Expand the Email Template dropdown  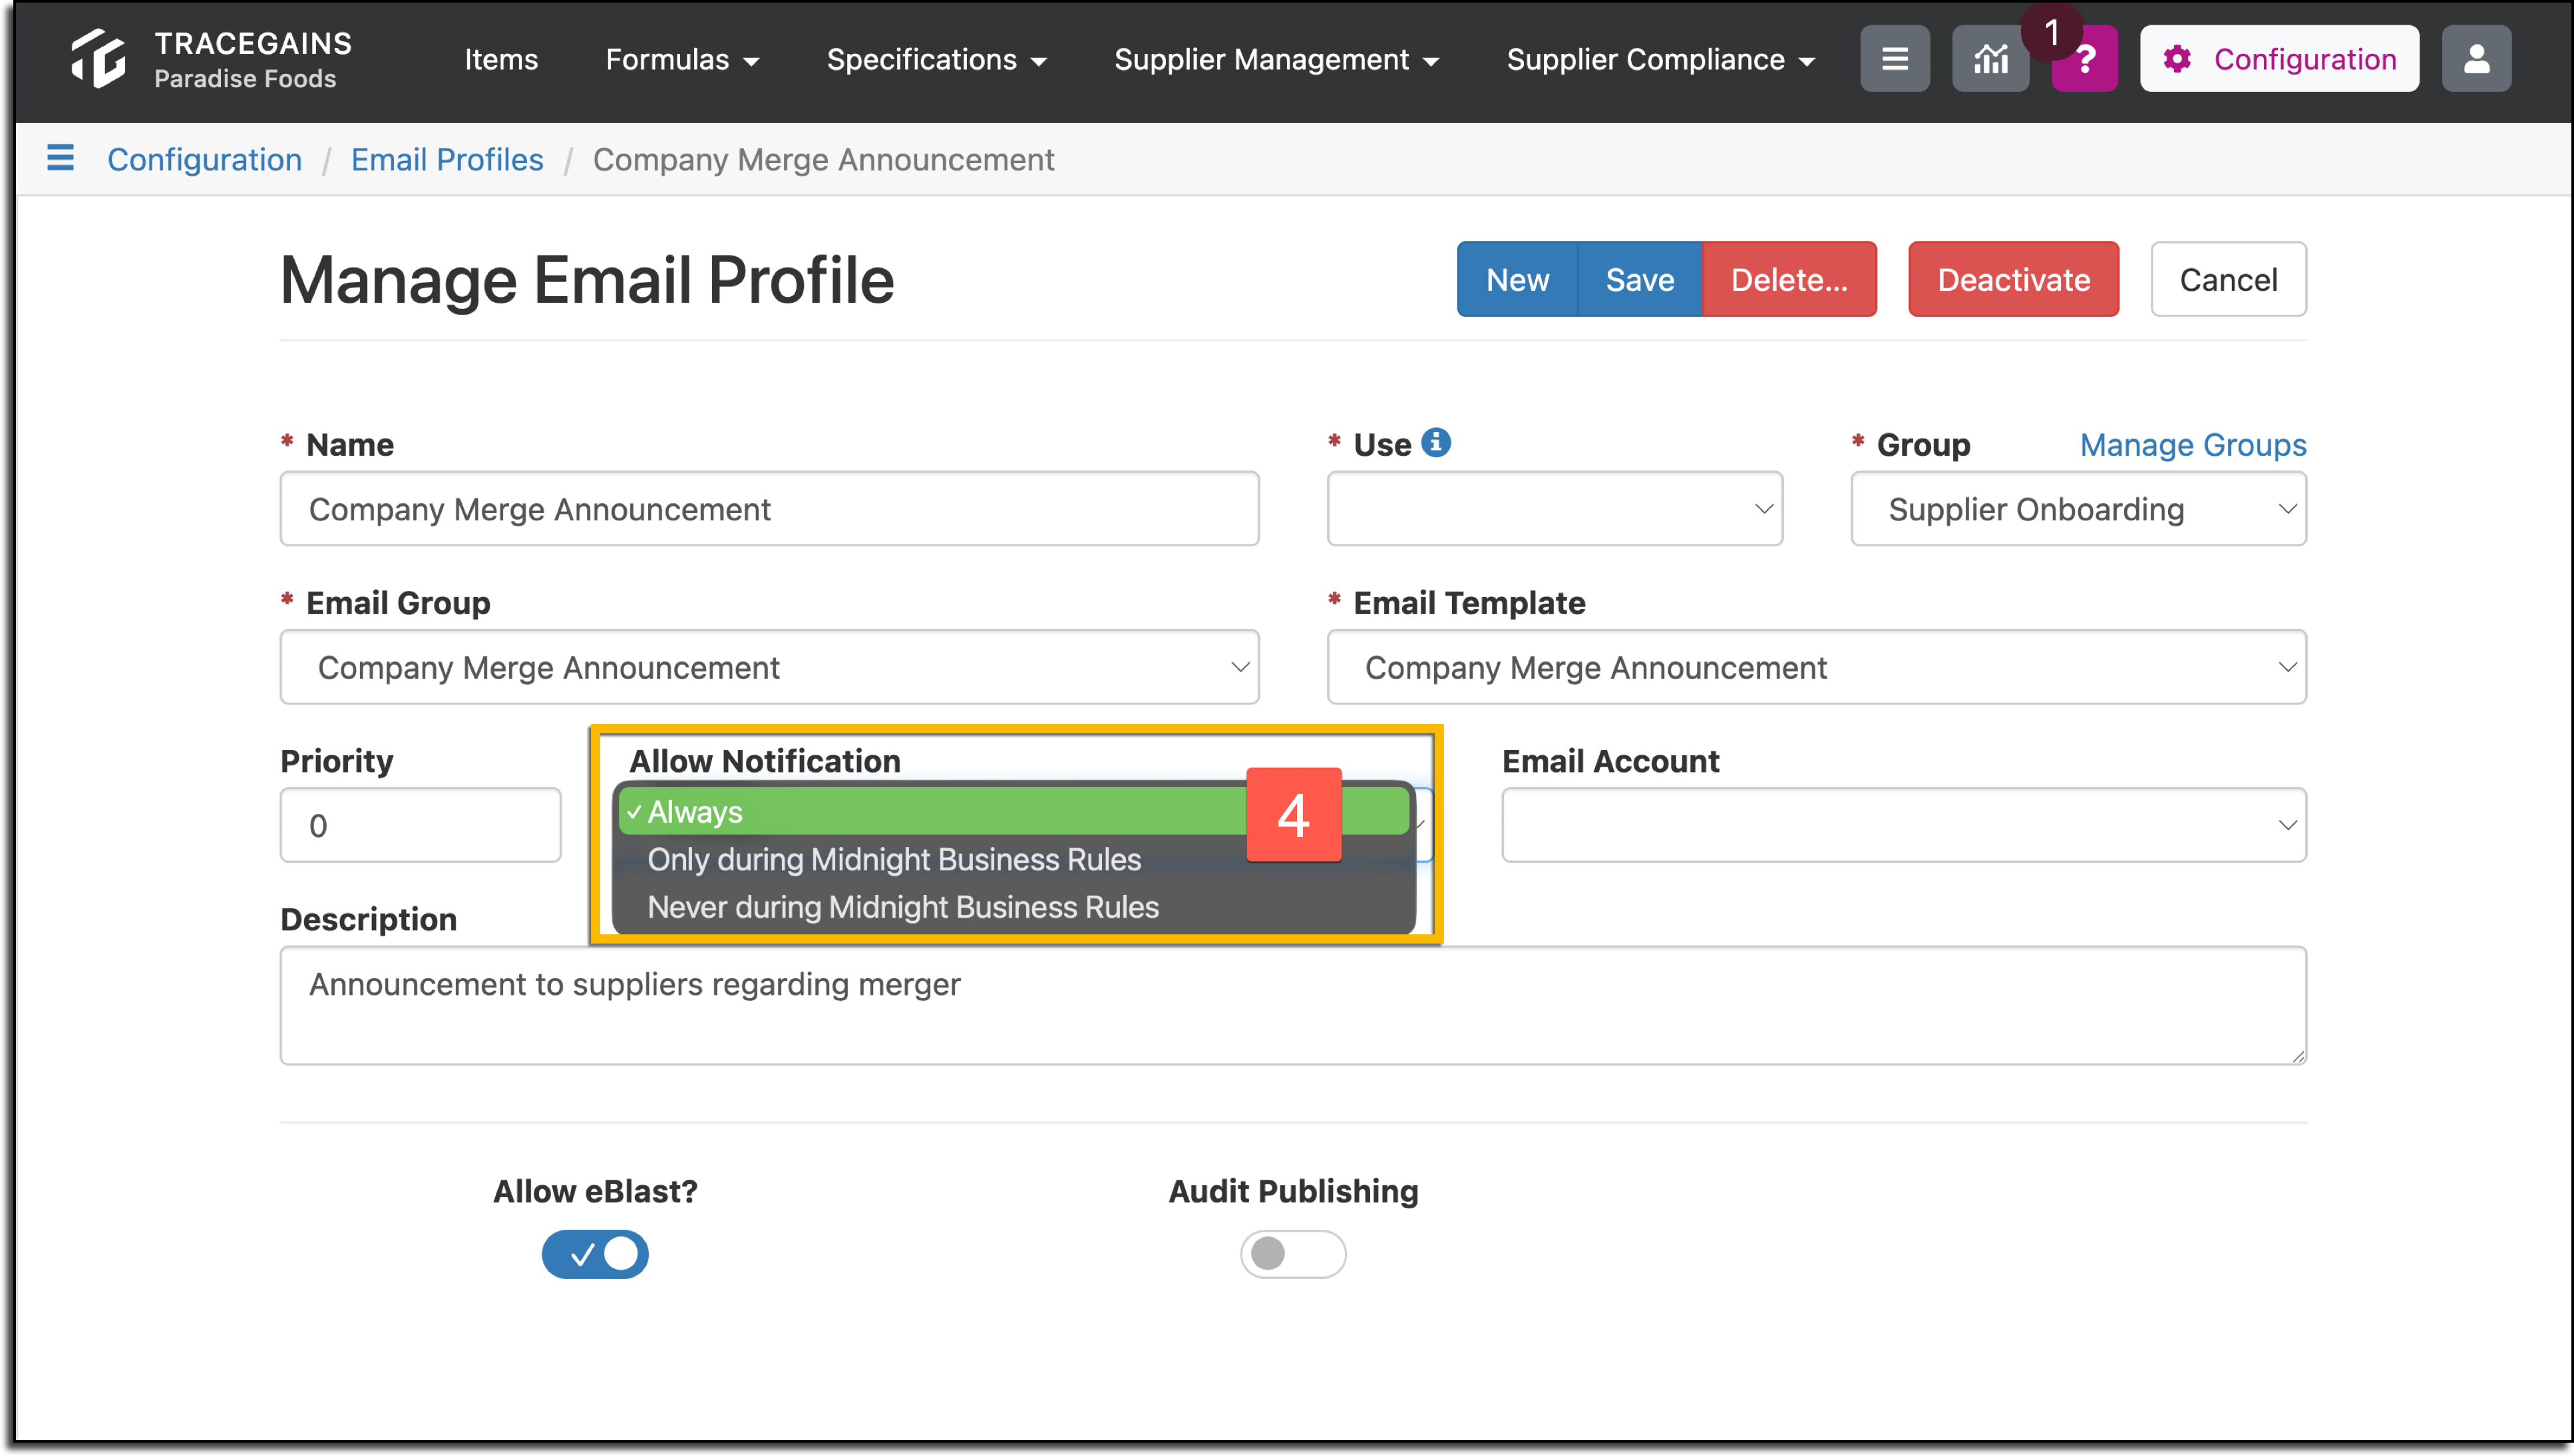click(1816, 666)
